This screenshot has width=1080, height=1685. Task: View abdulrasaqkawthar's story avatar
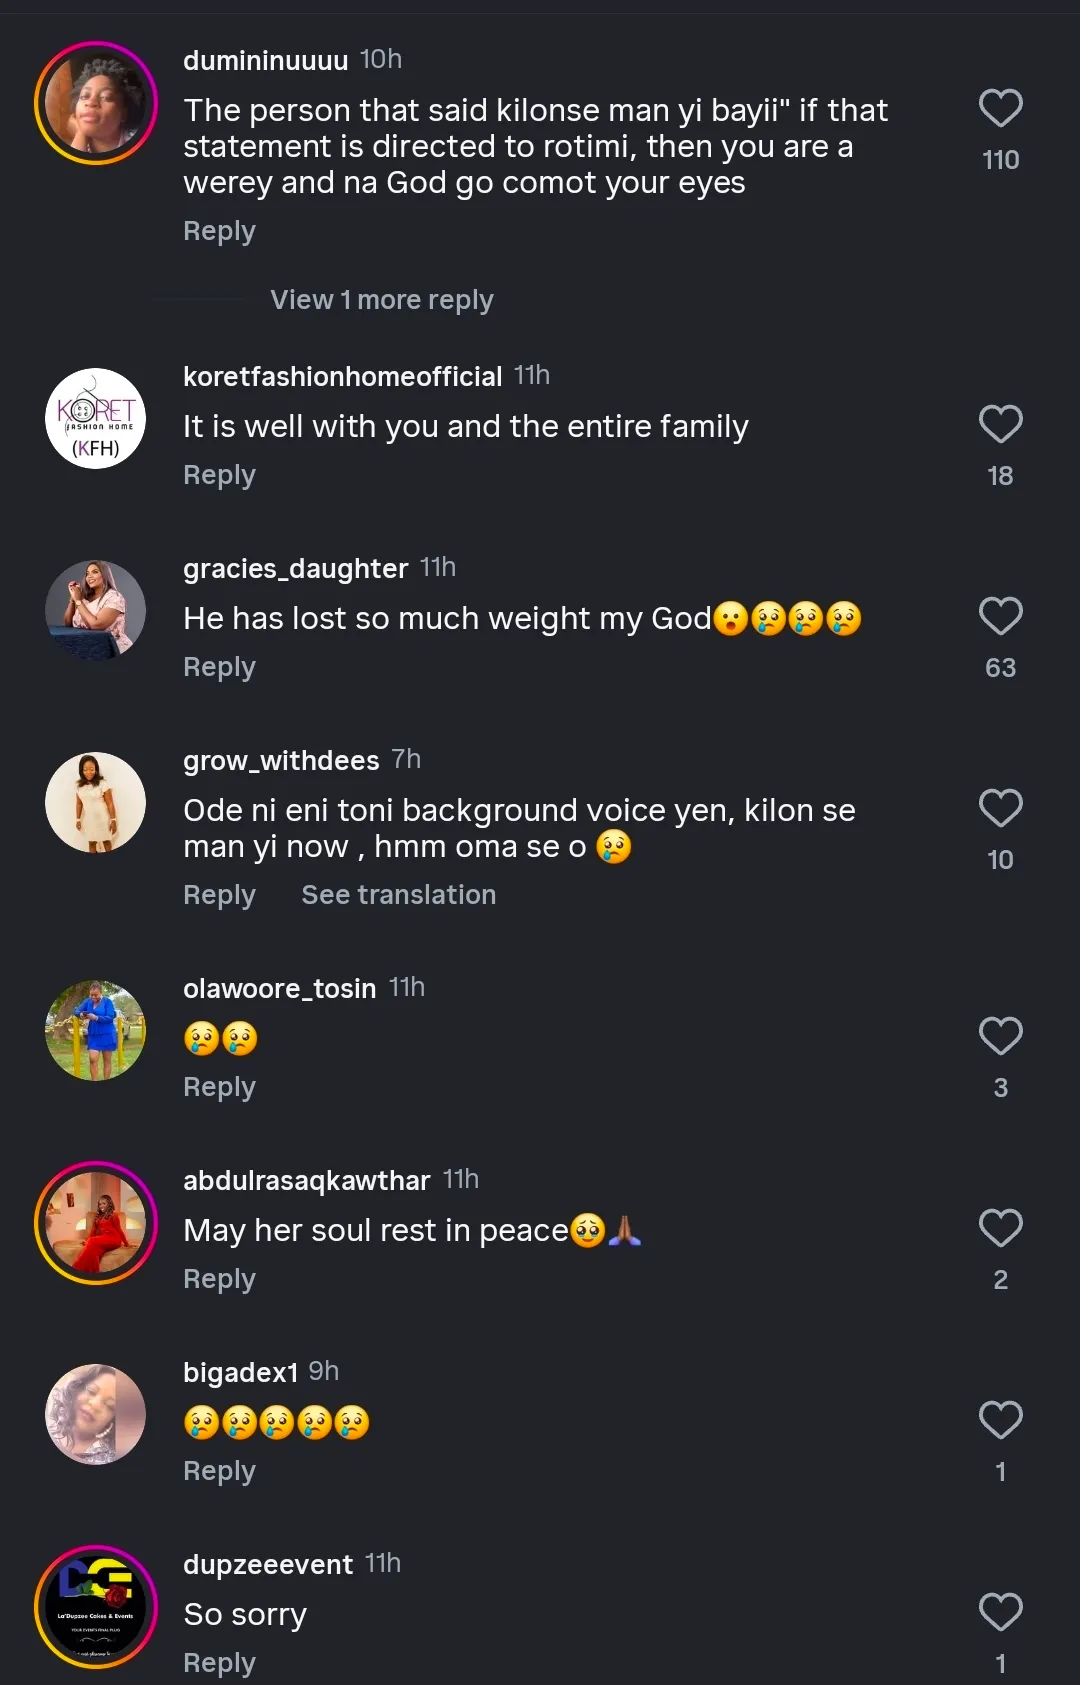[x=96, y=1223]
